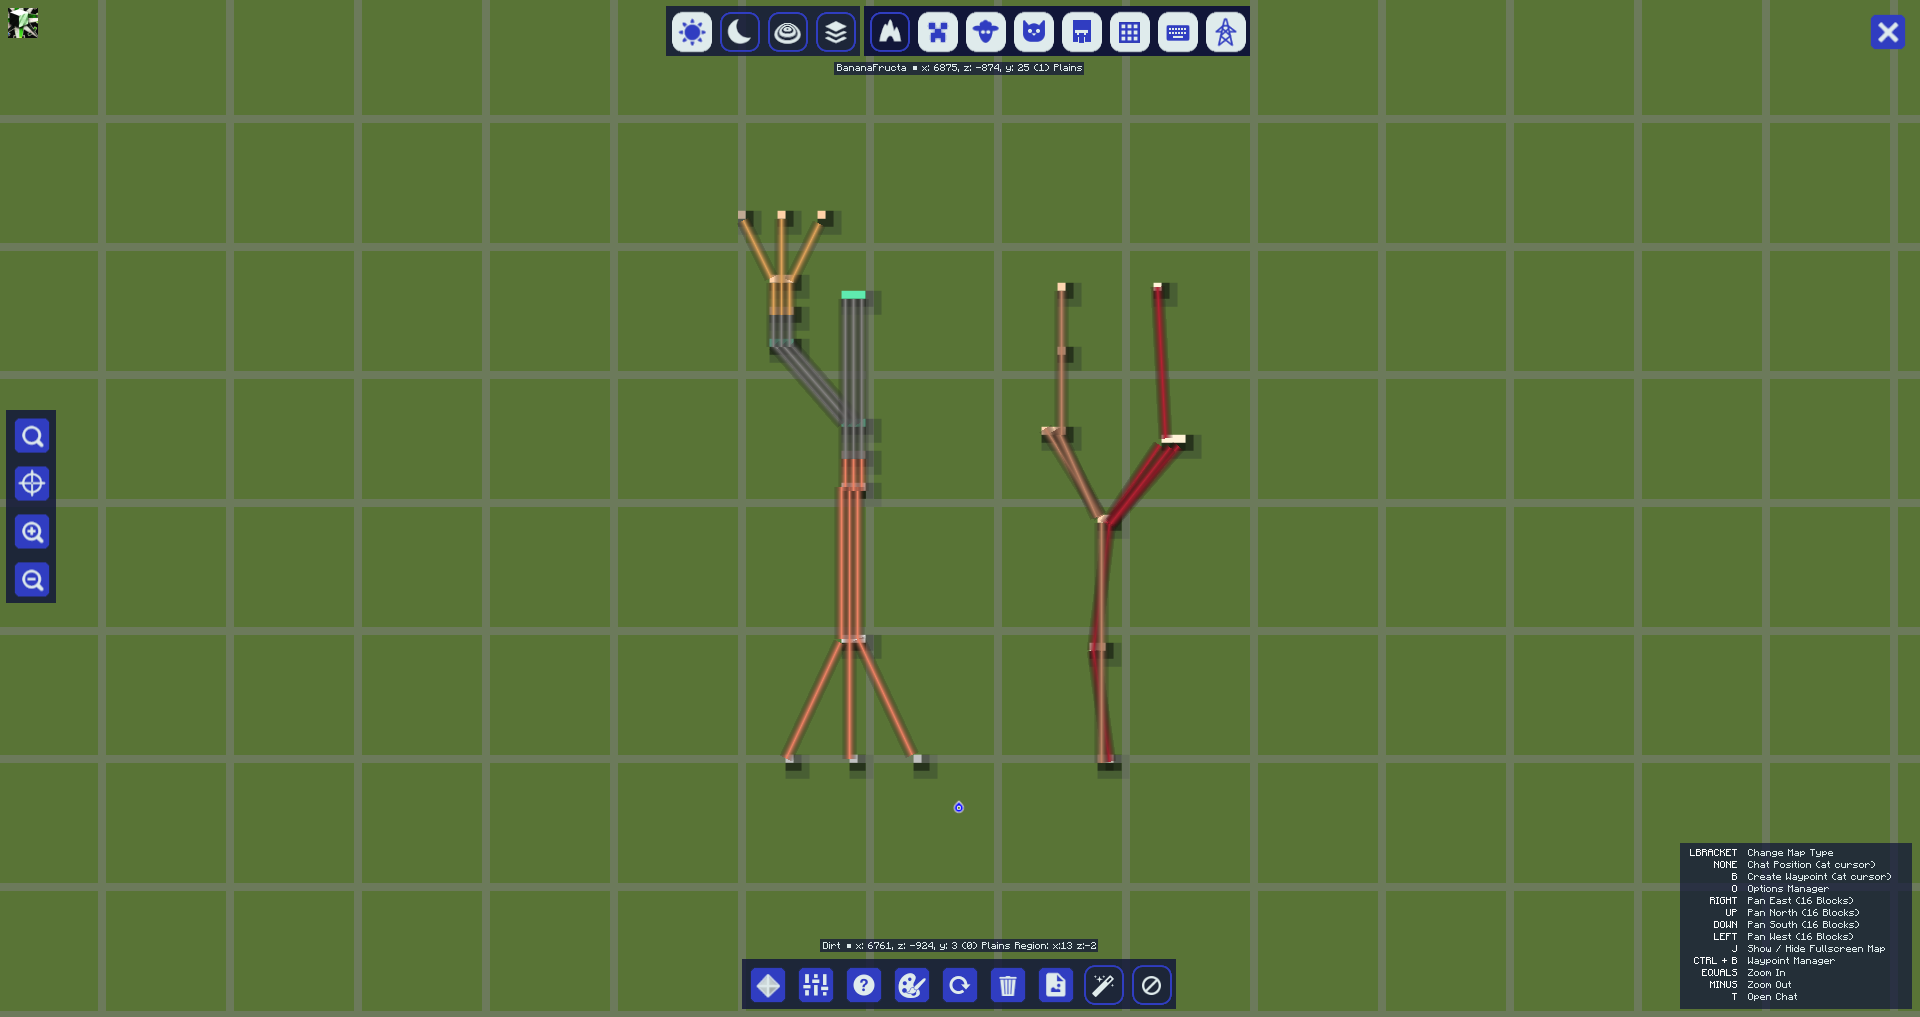Open the options sliders icon
The height and width of the screenshot is (1017, 1920).
[x=816, y=985]
